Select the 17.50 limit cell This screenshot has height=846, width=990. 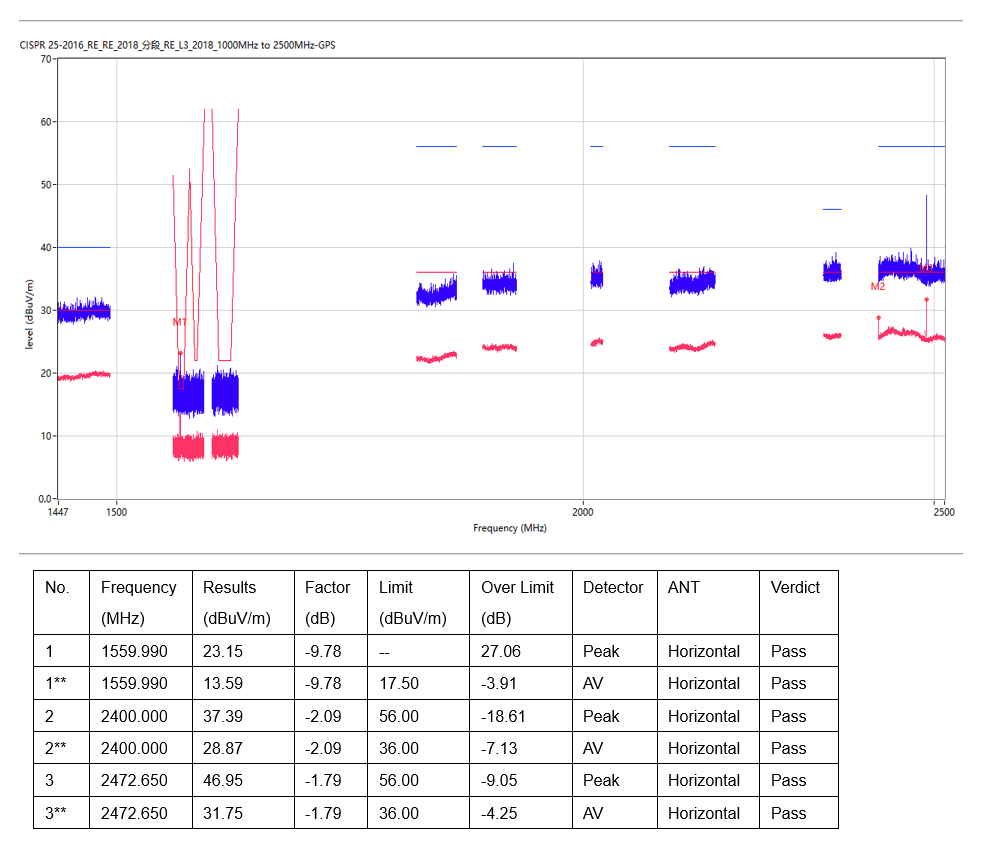399,684
